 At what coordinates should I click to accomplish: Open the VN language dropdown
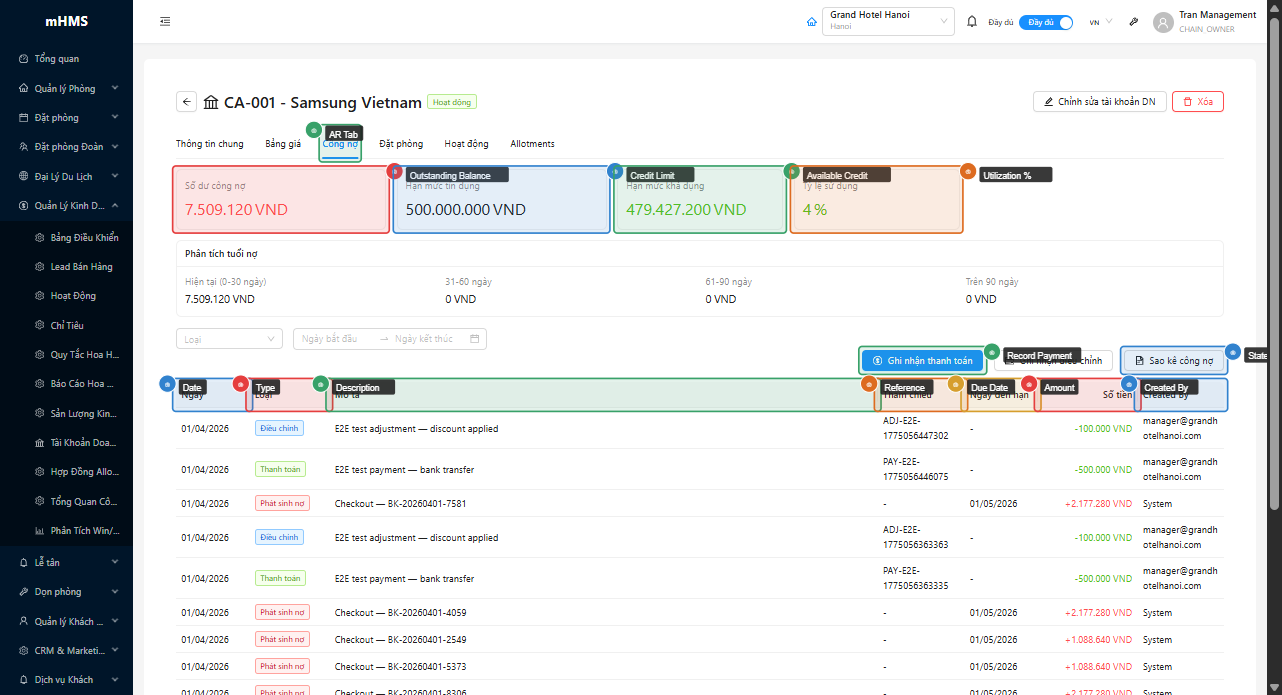(1100, 22)
